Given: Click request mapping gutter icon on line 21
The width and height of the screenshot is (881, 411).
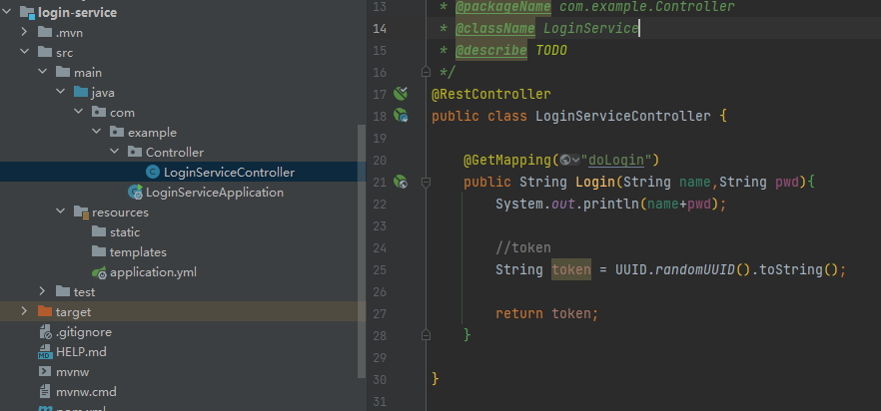Looking at the screenshot, I should (x=401, y=182).
